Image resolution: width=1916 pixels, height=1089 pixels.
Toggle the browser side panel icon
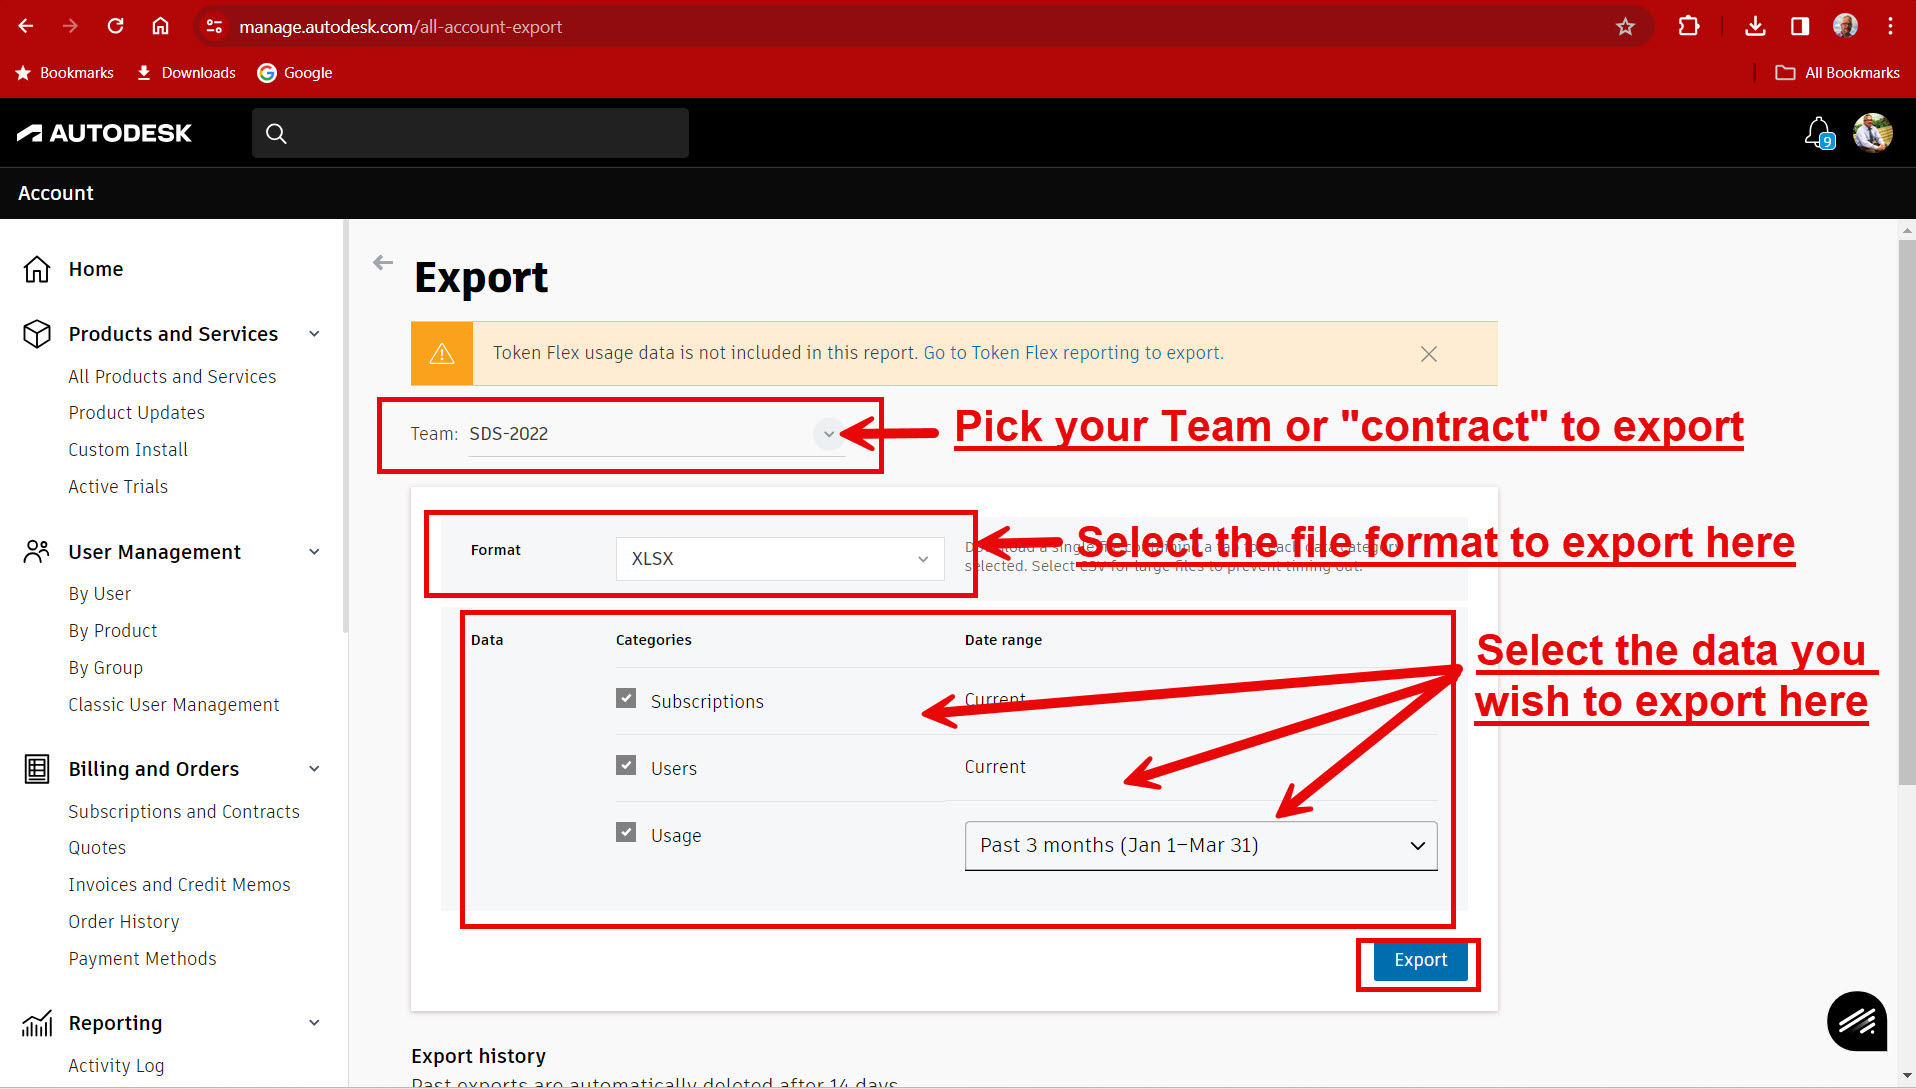(1800, 27)
